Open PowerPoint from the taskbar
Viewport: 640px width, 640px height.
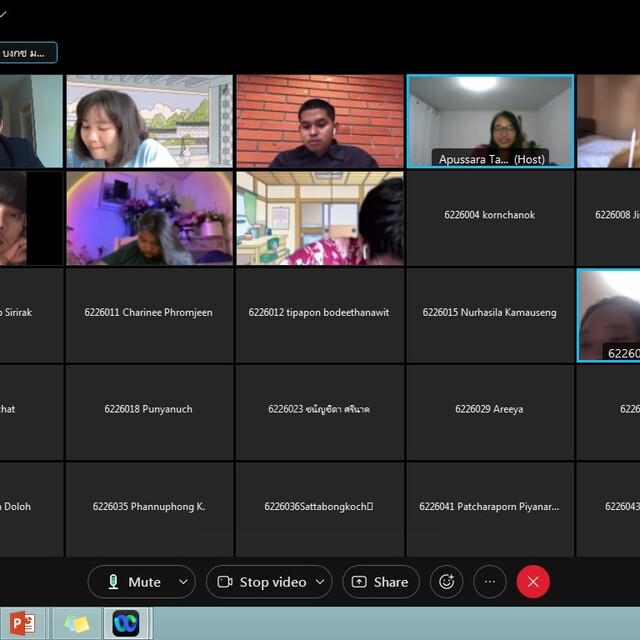[23, 624]
